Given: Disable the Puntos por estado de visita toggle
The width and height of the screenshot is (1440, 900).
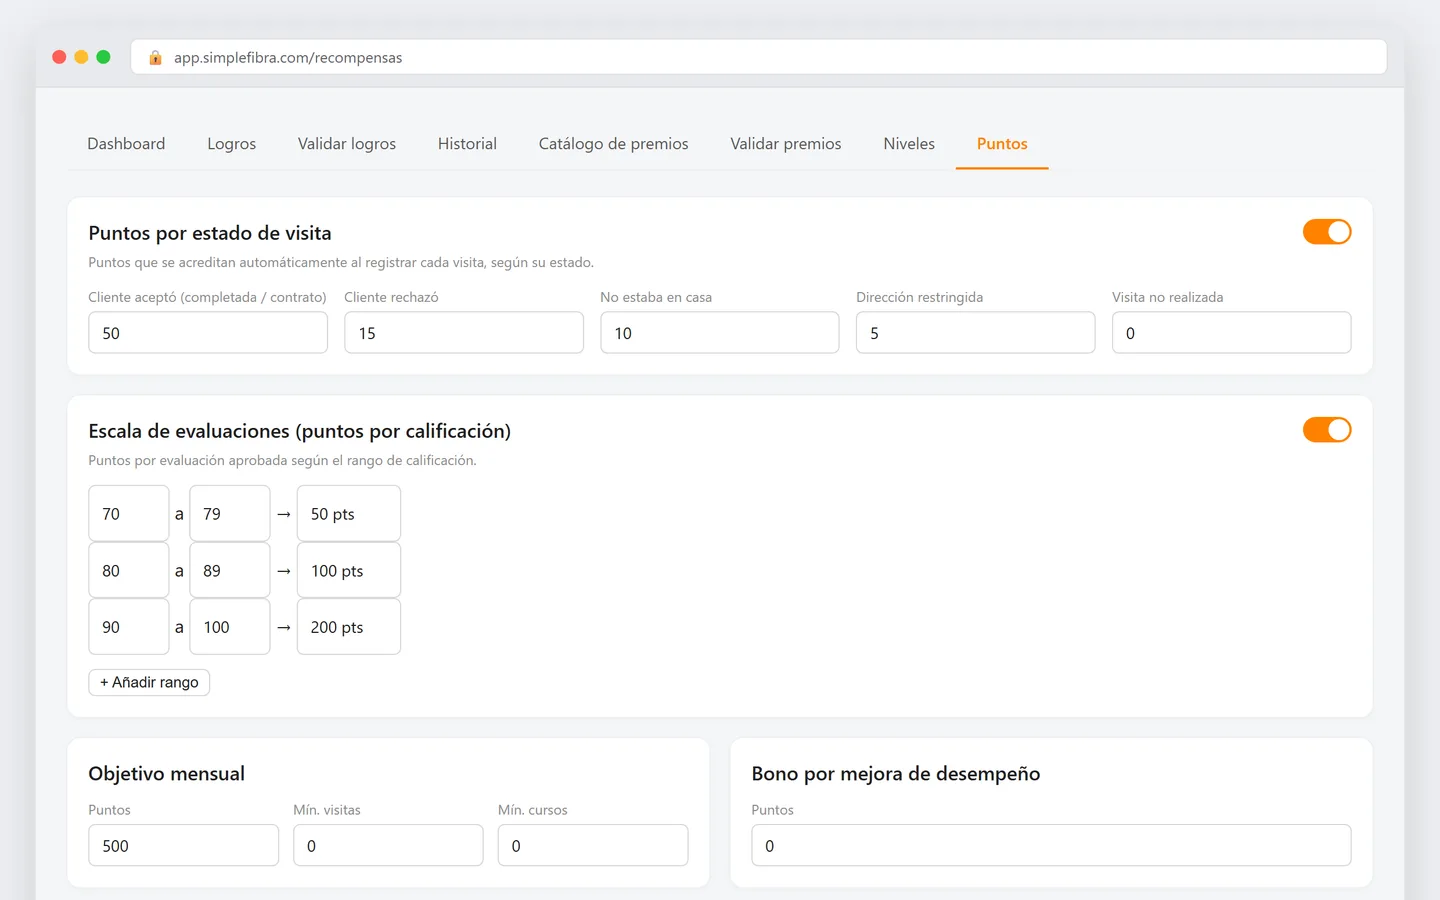Looking at the screenshot, I should click(1327, 232).
